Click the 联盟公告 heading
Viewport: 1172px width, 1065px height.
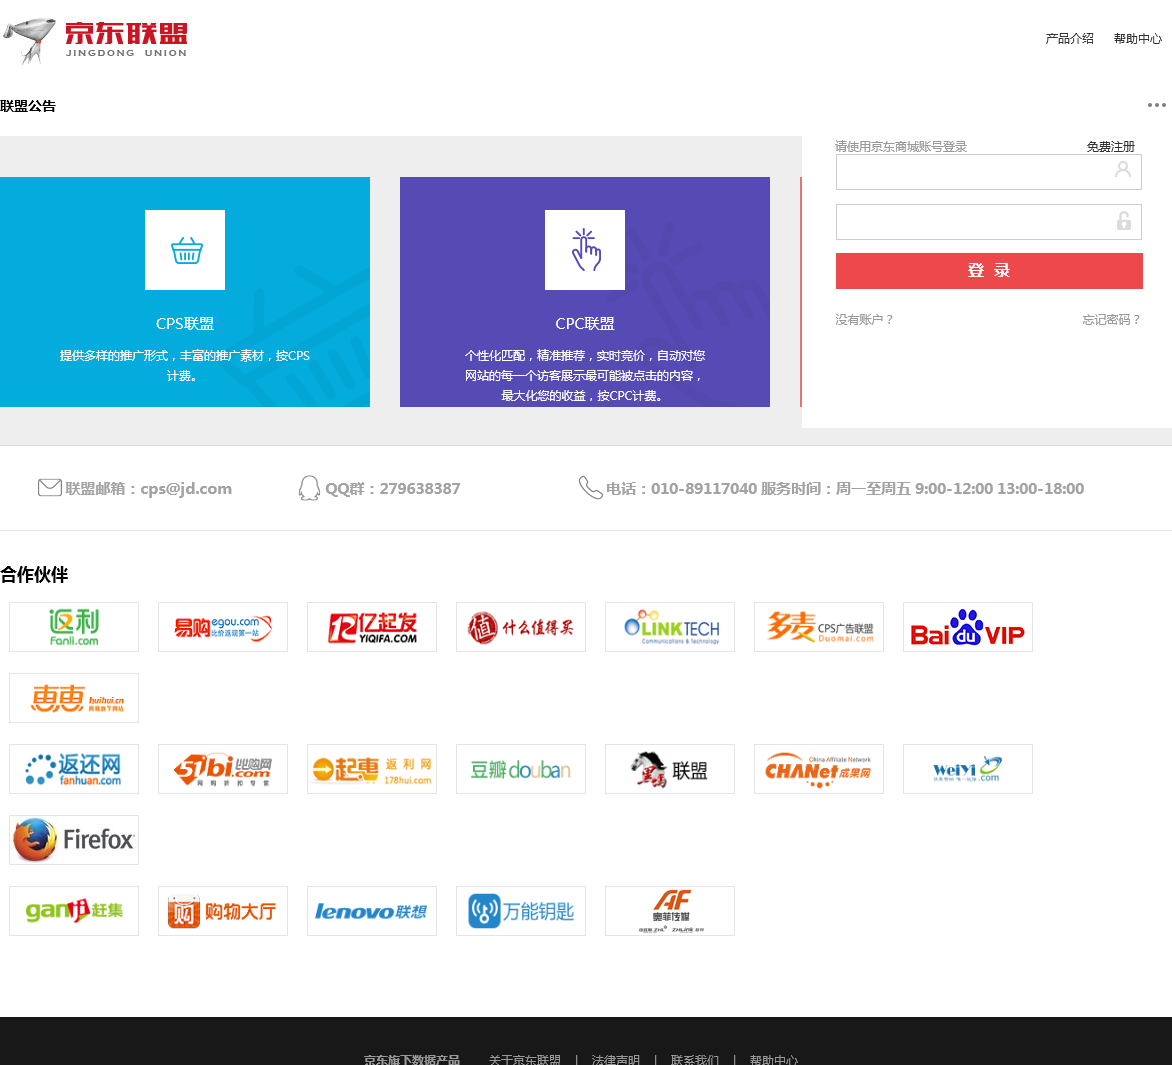click(x=28, y=106)
